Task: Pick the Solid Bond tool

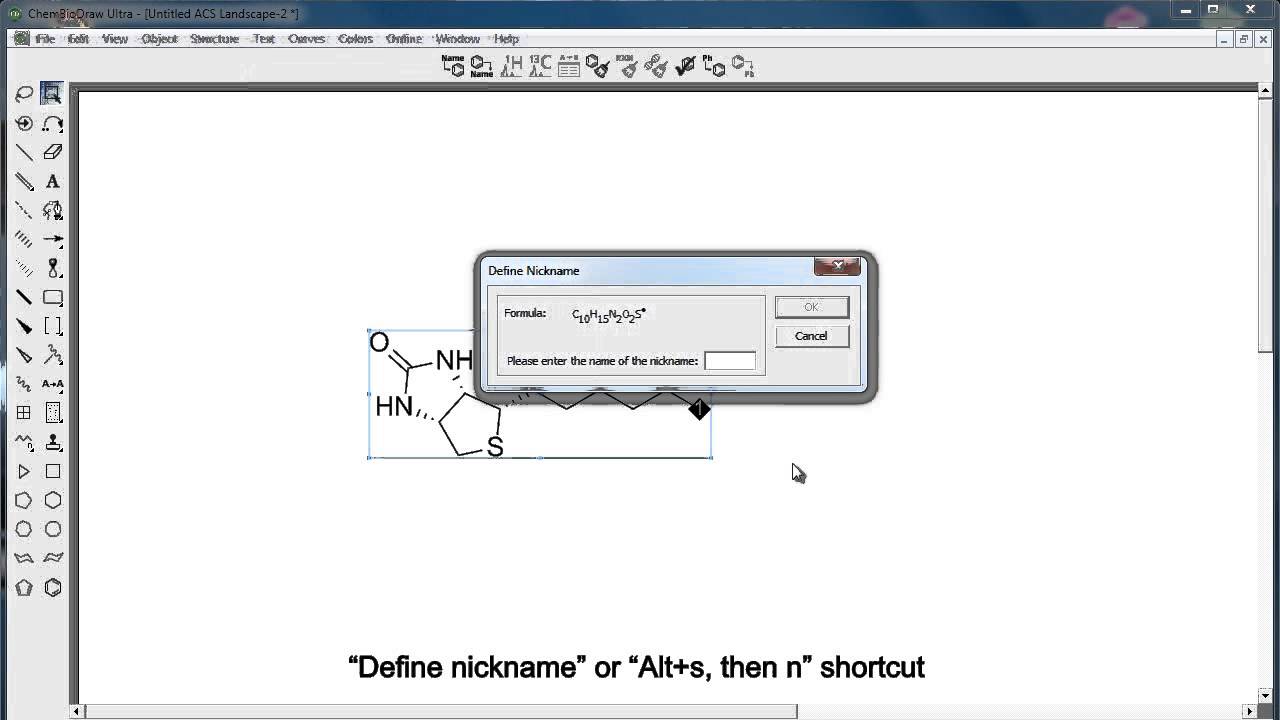Action: [24, 152]
